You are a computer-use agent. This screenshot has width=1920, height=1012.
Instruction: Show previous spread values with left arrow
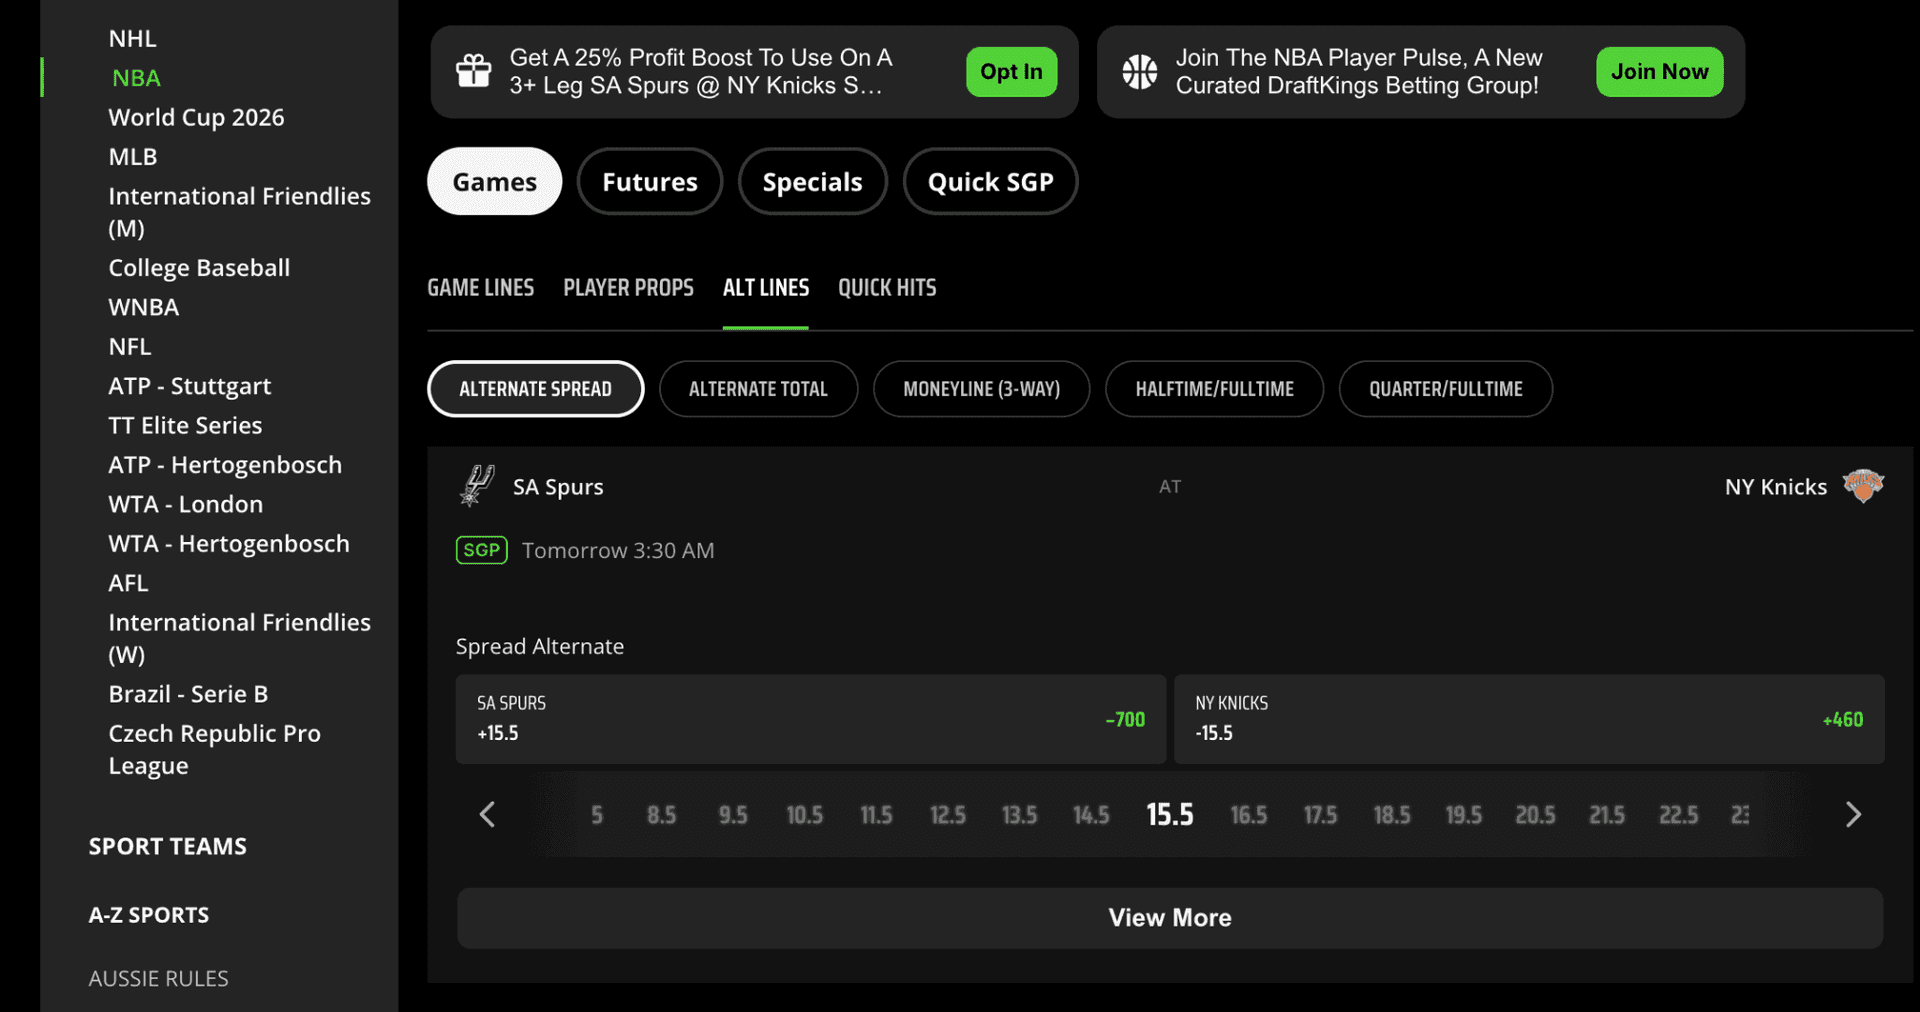point(487,814)
